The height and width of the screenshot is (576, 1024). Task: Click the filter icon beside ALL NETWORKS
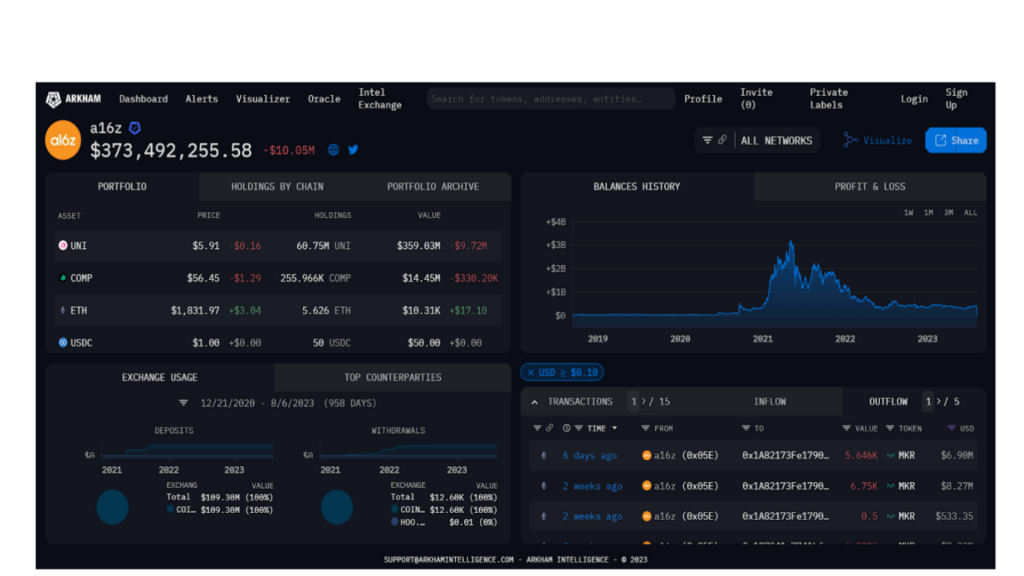(x=707, y=140)
